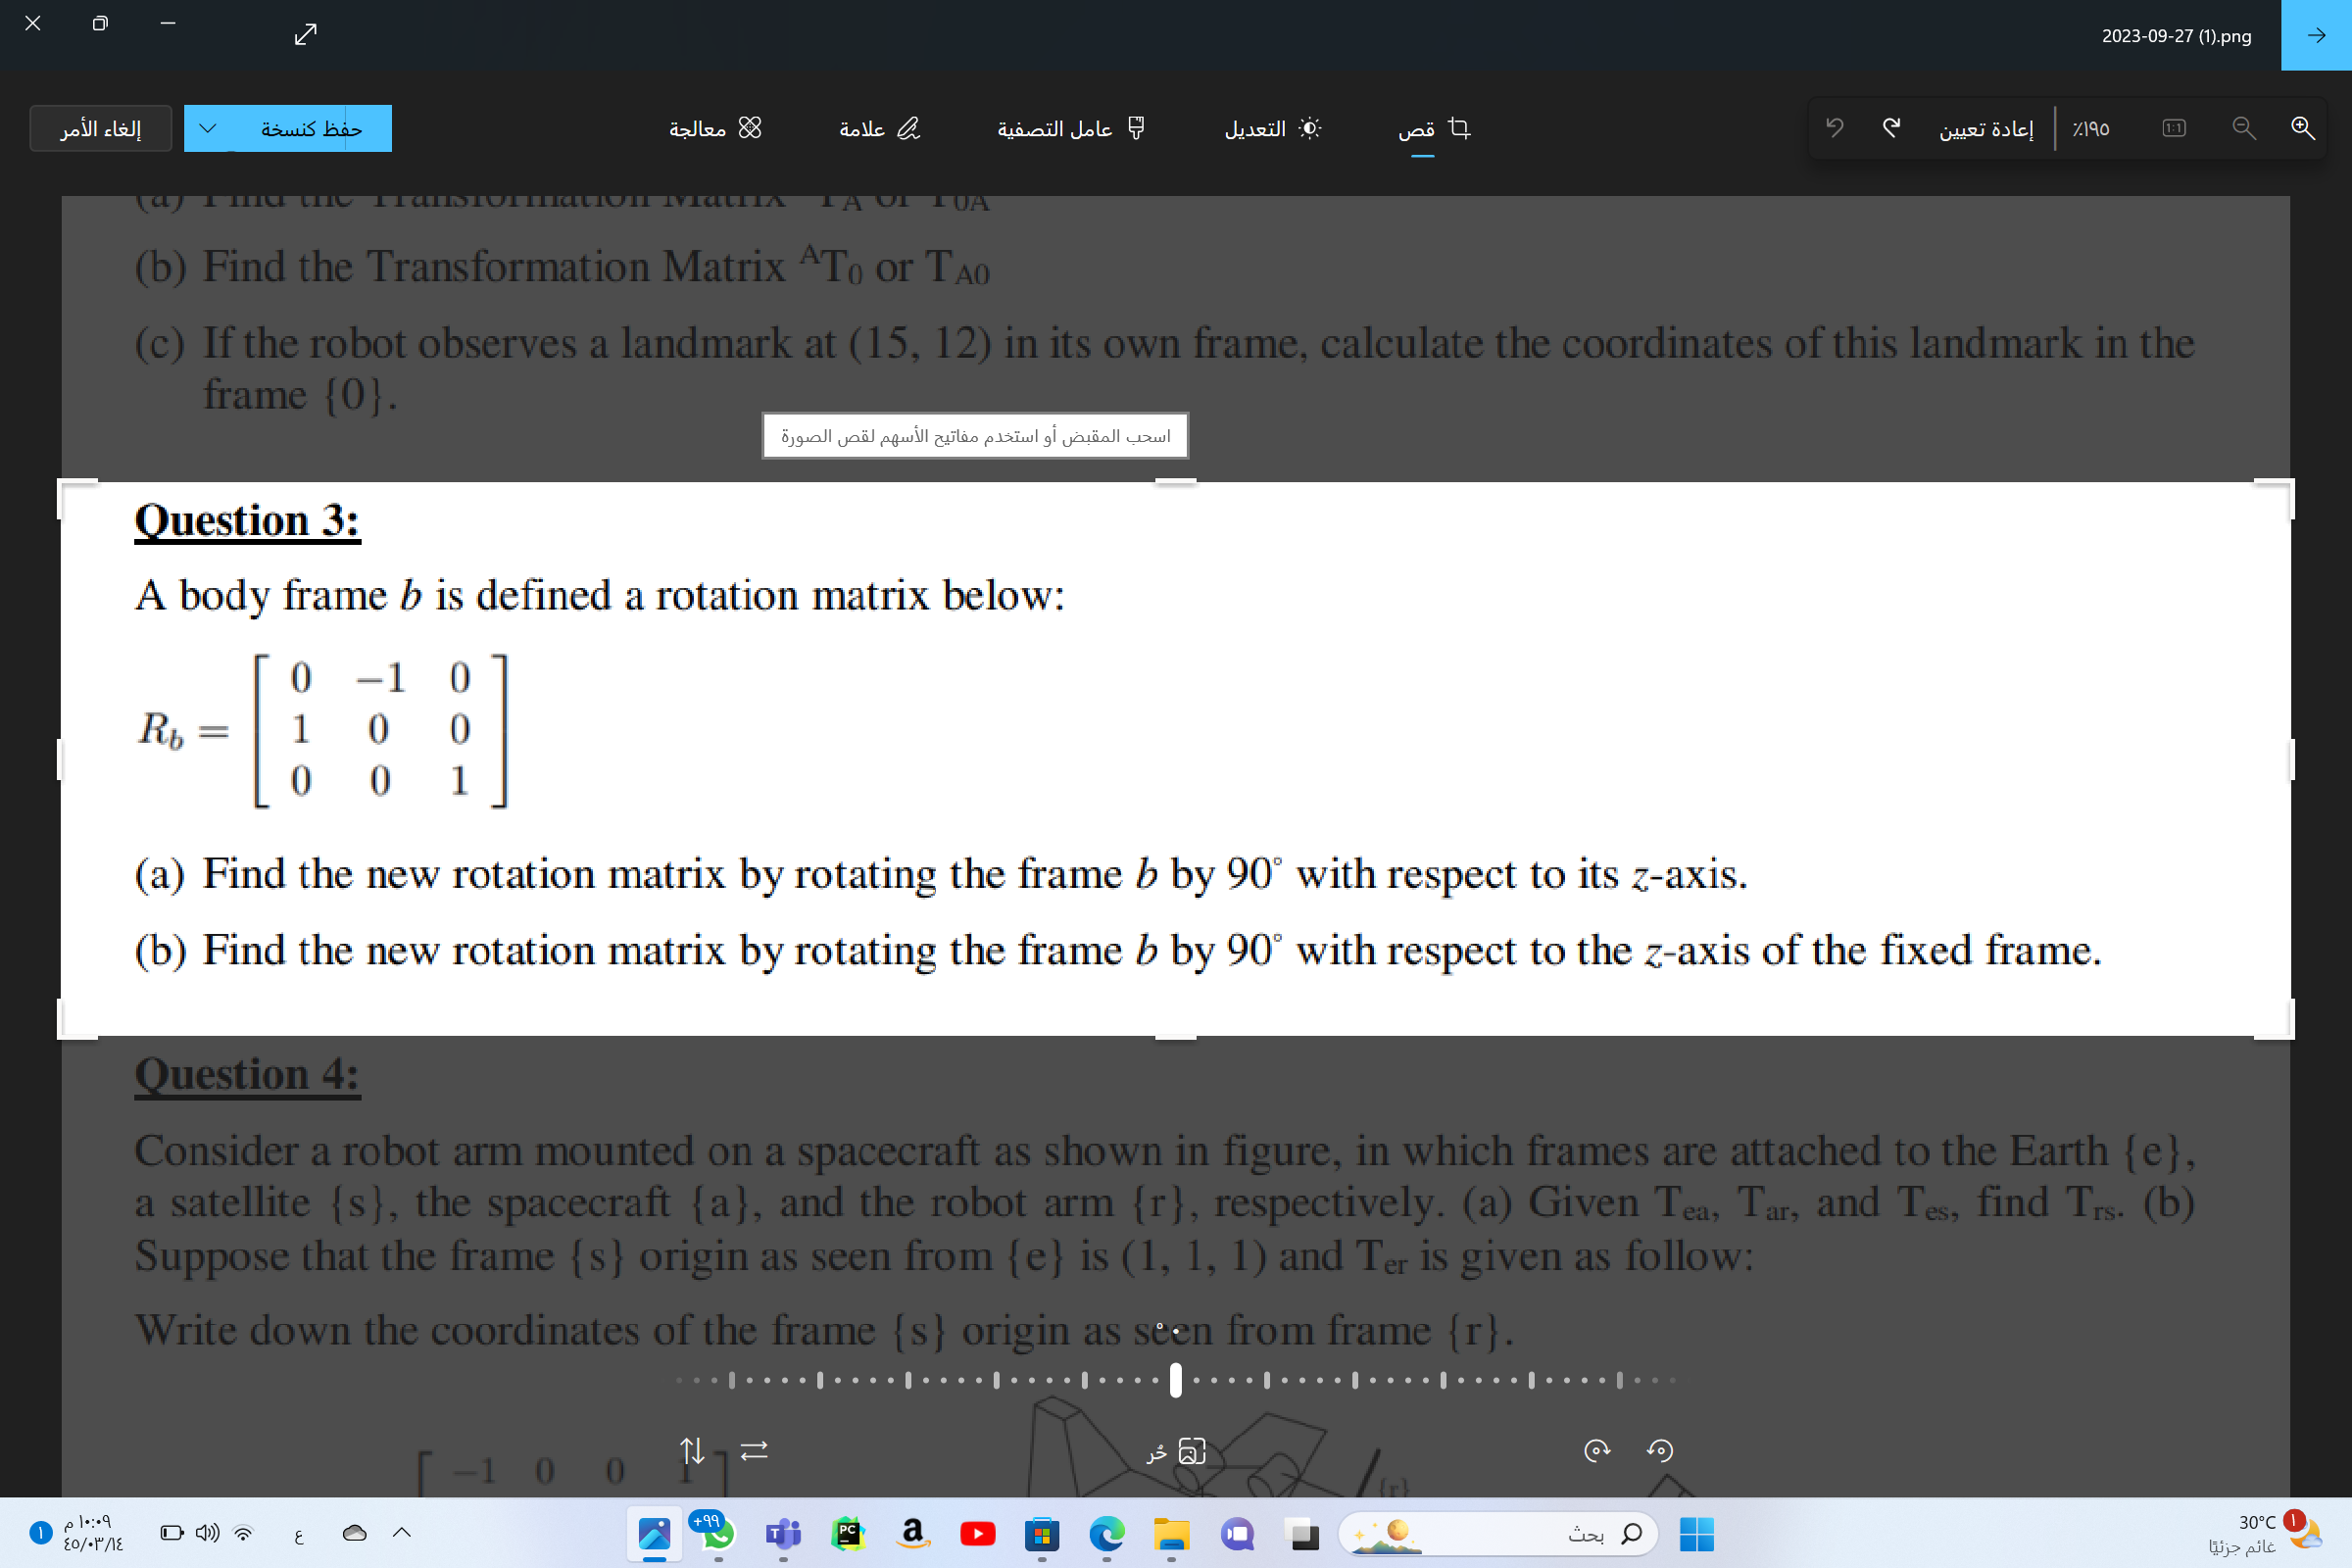
Task: Open the Save a copy dropdown arrow
Action: coord(208,128)
